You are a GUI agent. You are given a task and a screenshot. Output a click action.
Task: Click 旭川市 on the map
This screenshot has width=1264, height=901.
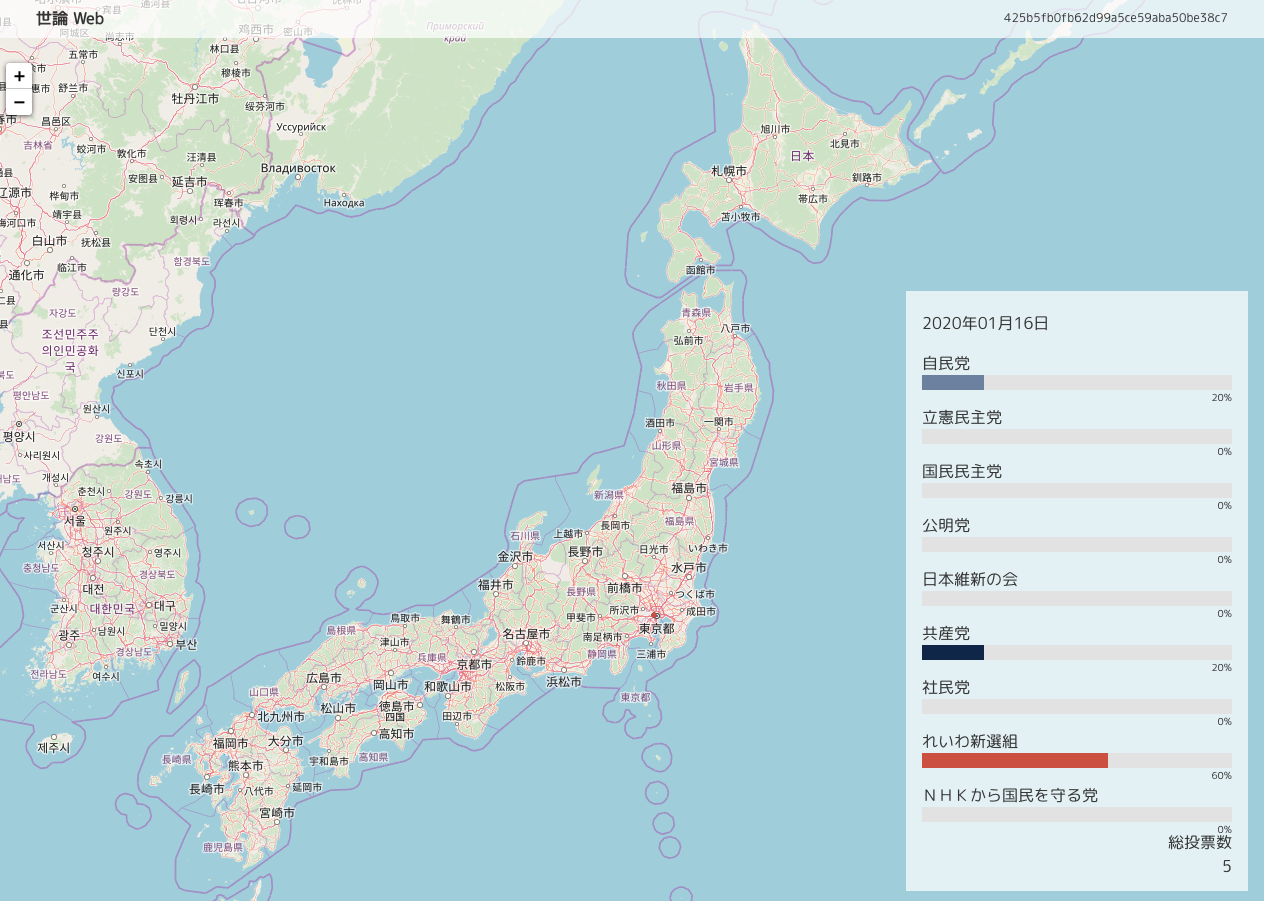(x=775, y=129)
